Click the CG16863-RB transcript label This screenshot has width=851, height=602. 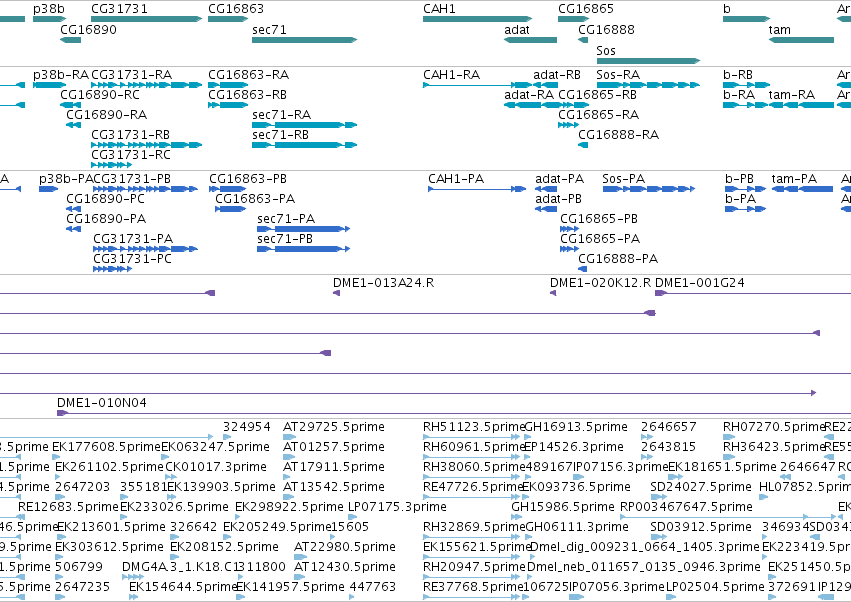coord(247,94)
